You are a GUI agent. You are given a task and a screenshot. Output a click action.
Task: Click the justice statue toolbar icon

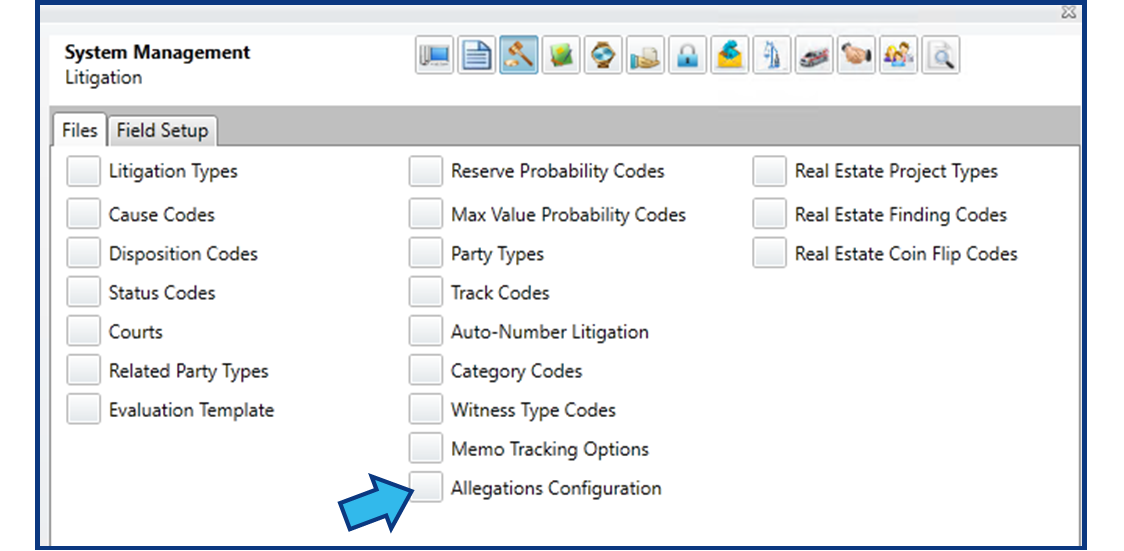click(772, 56)
